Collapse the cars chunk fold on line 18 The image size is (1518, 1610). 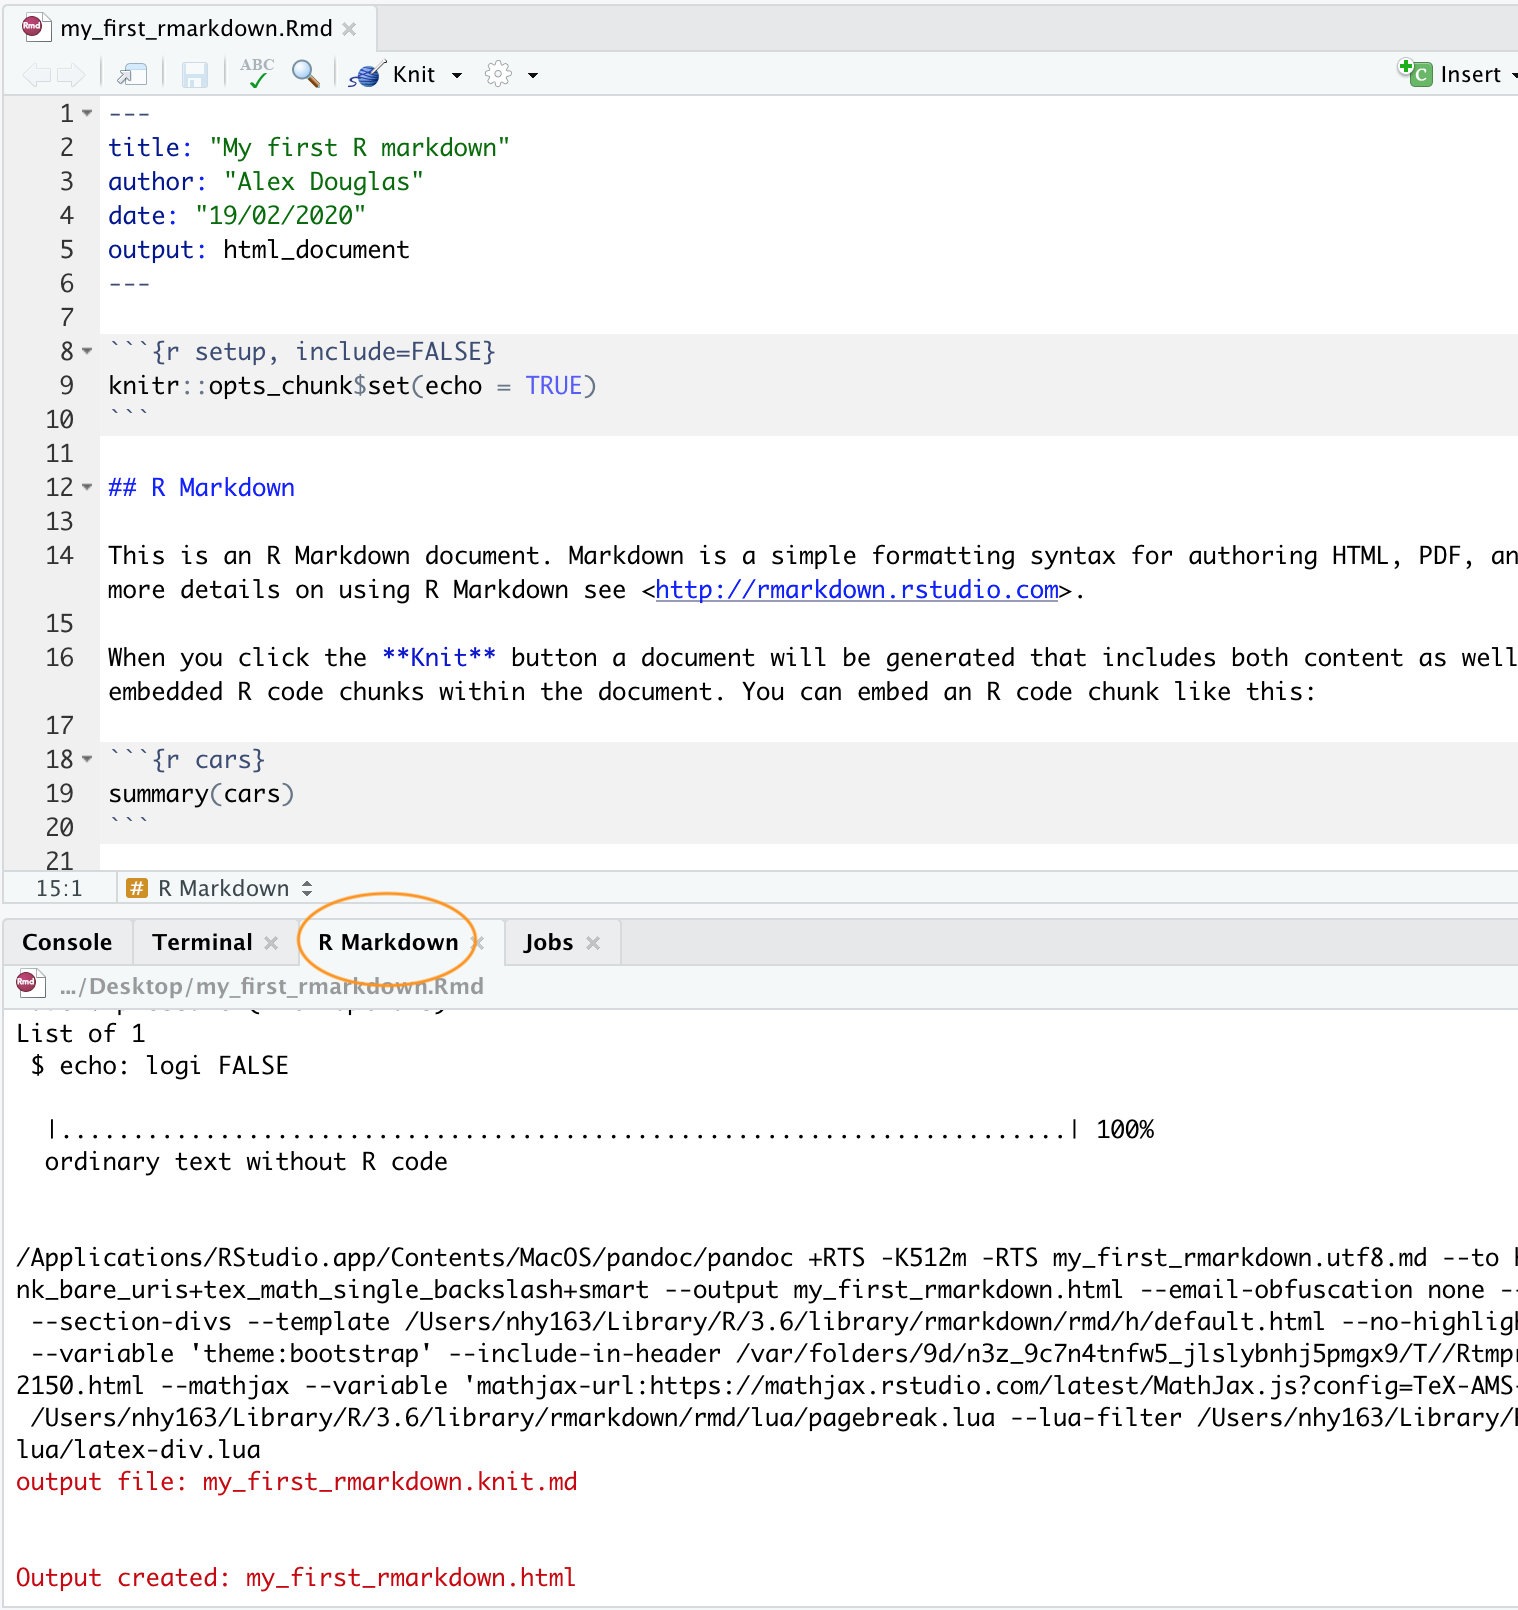pos(88,759)
